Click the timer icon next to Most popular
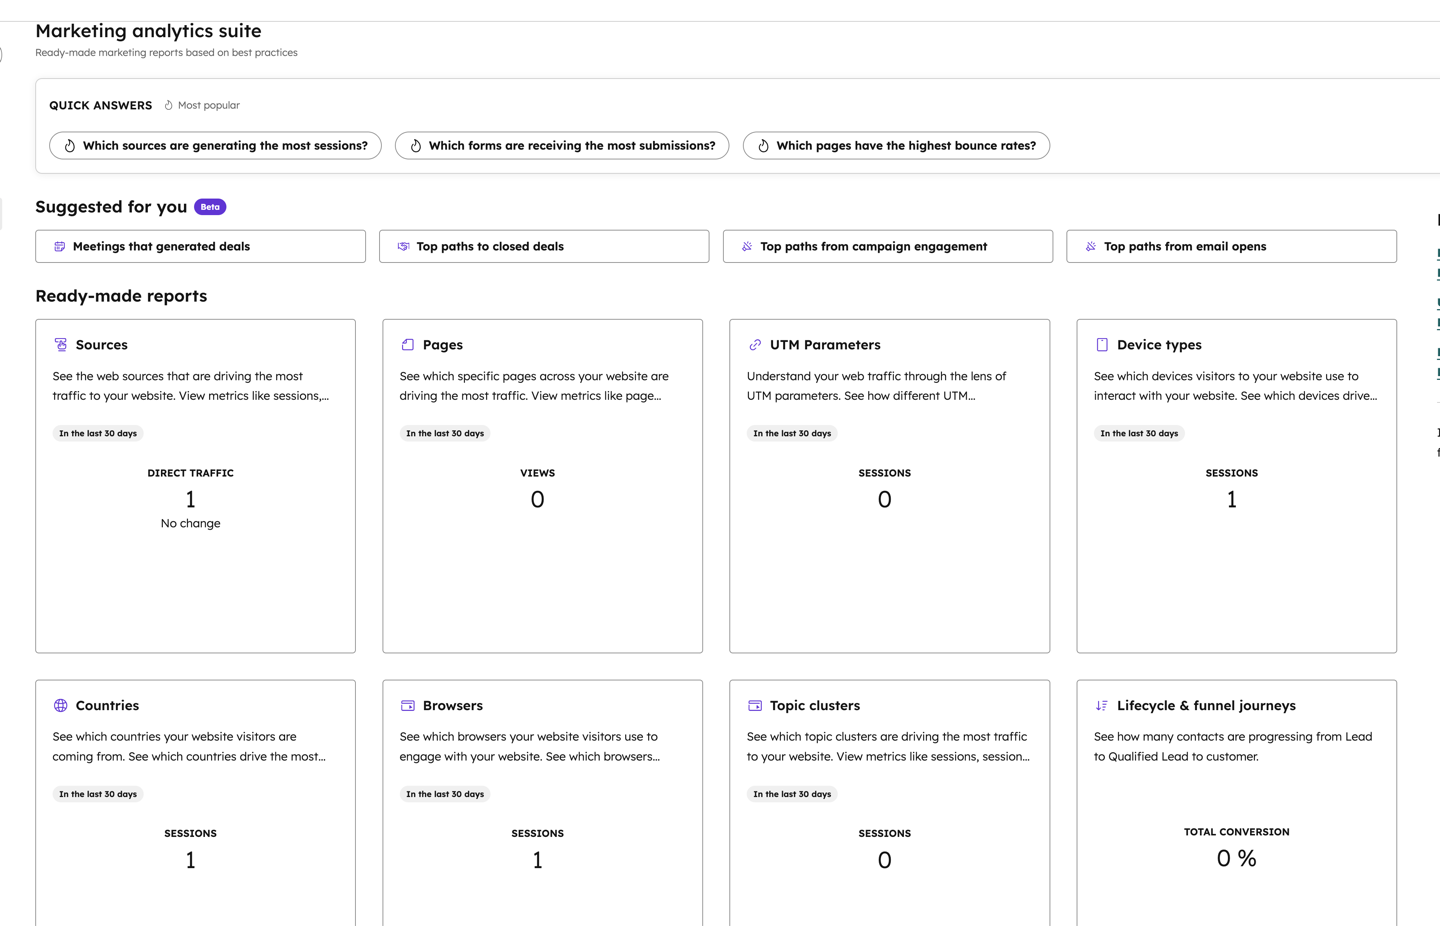Viewport: 1440px width, 926px height. point(167,104)
